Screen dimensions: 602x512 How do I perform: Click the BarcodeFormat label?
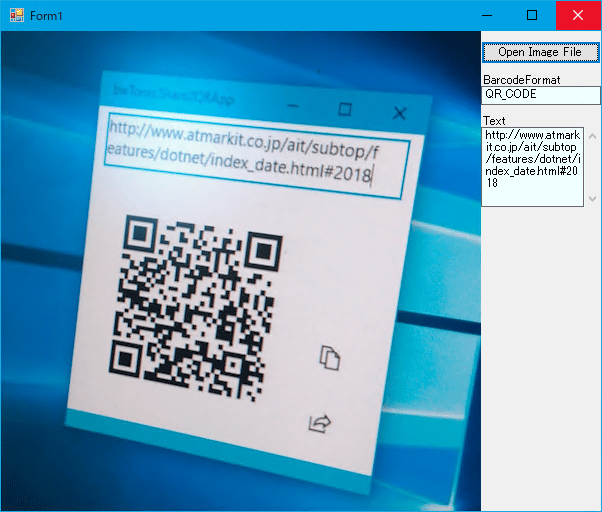(x=521, y=80)
